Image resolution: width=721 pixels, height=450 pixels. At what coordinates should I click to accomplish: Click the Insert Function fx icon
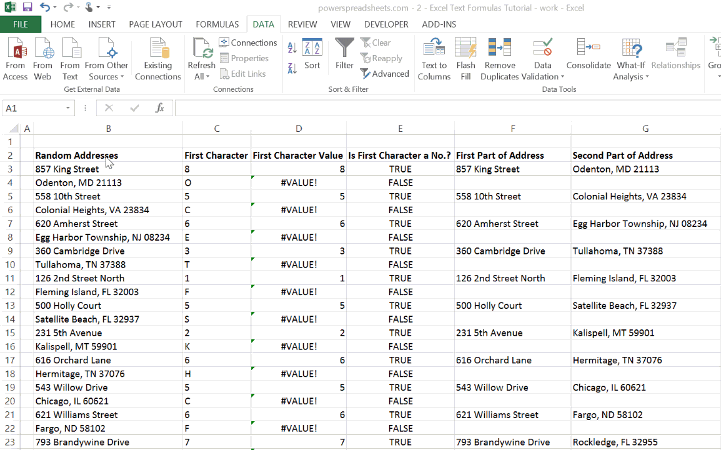(x=160, y=108)
